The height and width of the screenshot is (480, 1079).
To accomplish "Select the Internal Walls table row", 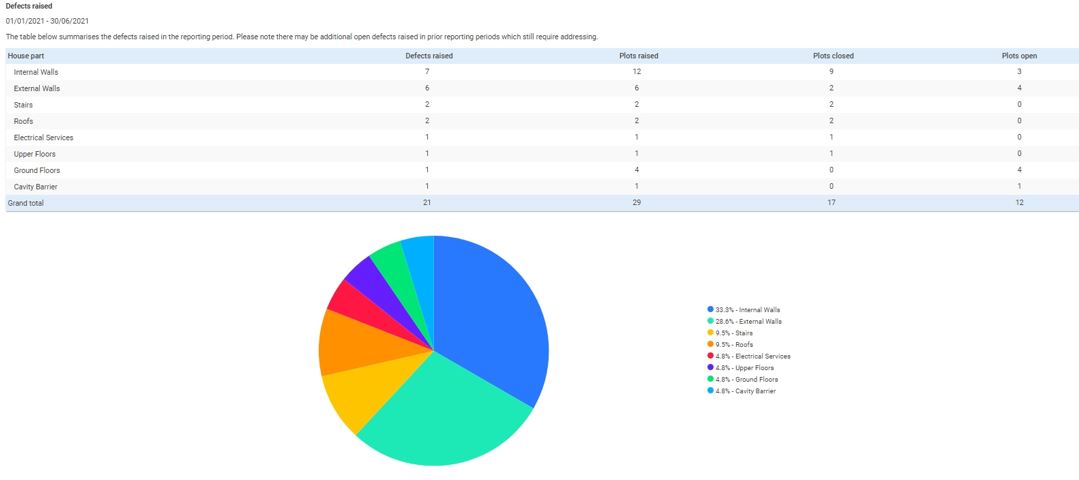I will (x=37, y=72).
